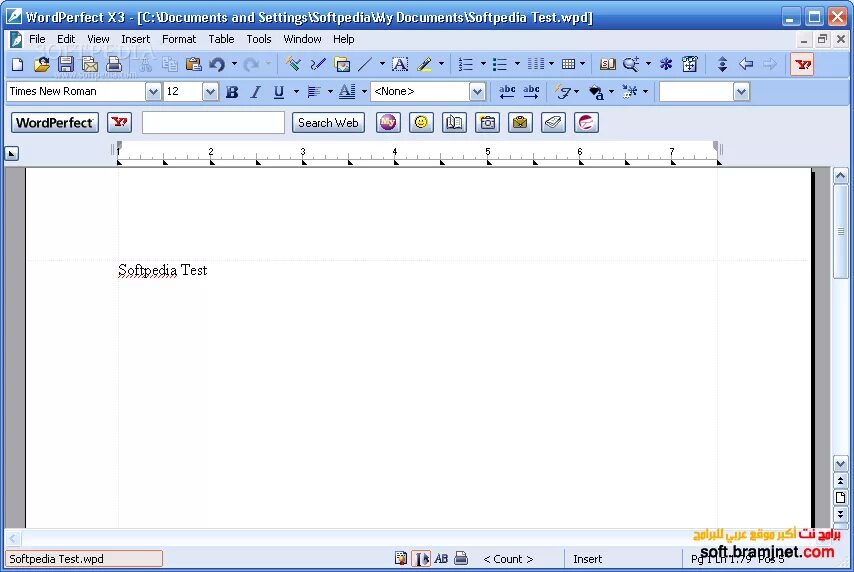
Task: Expand font color options arrow
Action: [364, 92]
